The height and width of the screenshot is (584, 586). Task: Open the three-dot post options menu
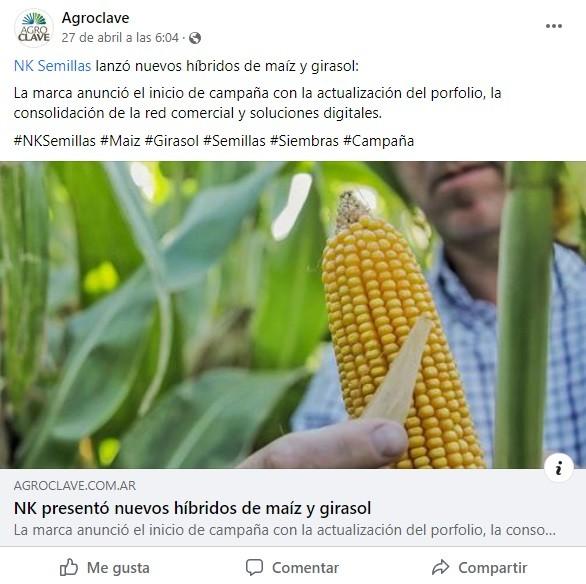coord(553,26)
